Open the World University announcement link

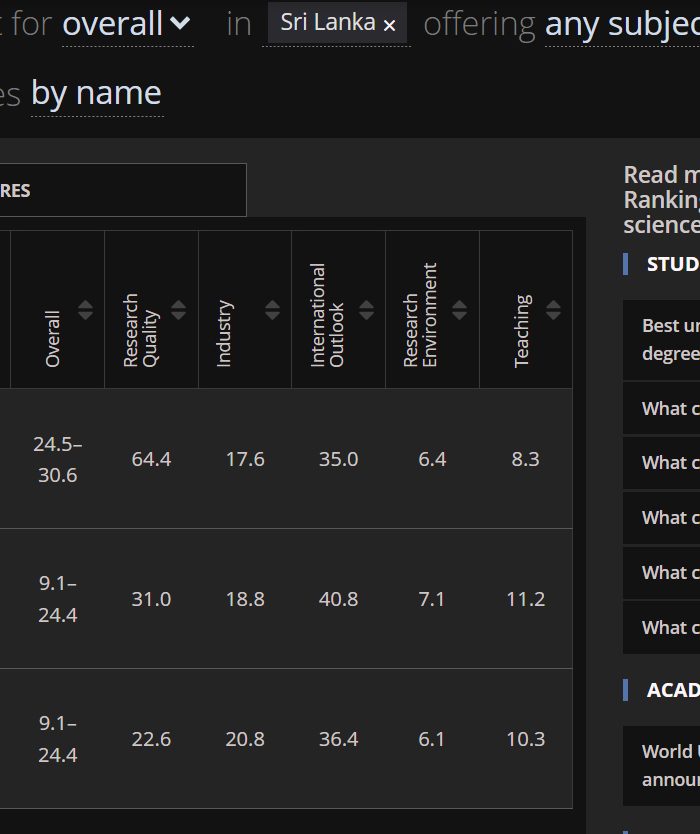(670, 765)
